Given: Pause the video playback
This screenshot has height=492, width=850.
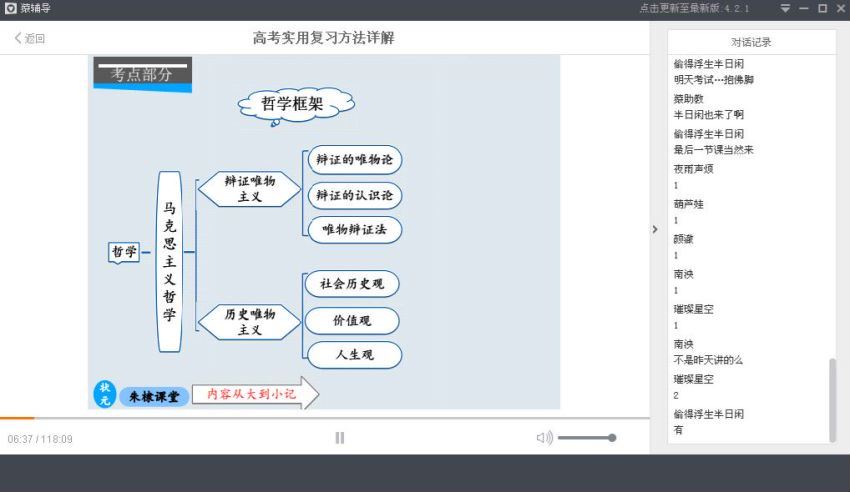Looking at the screenshot, I should 340,438.
